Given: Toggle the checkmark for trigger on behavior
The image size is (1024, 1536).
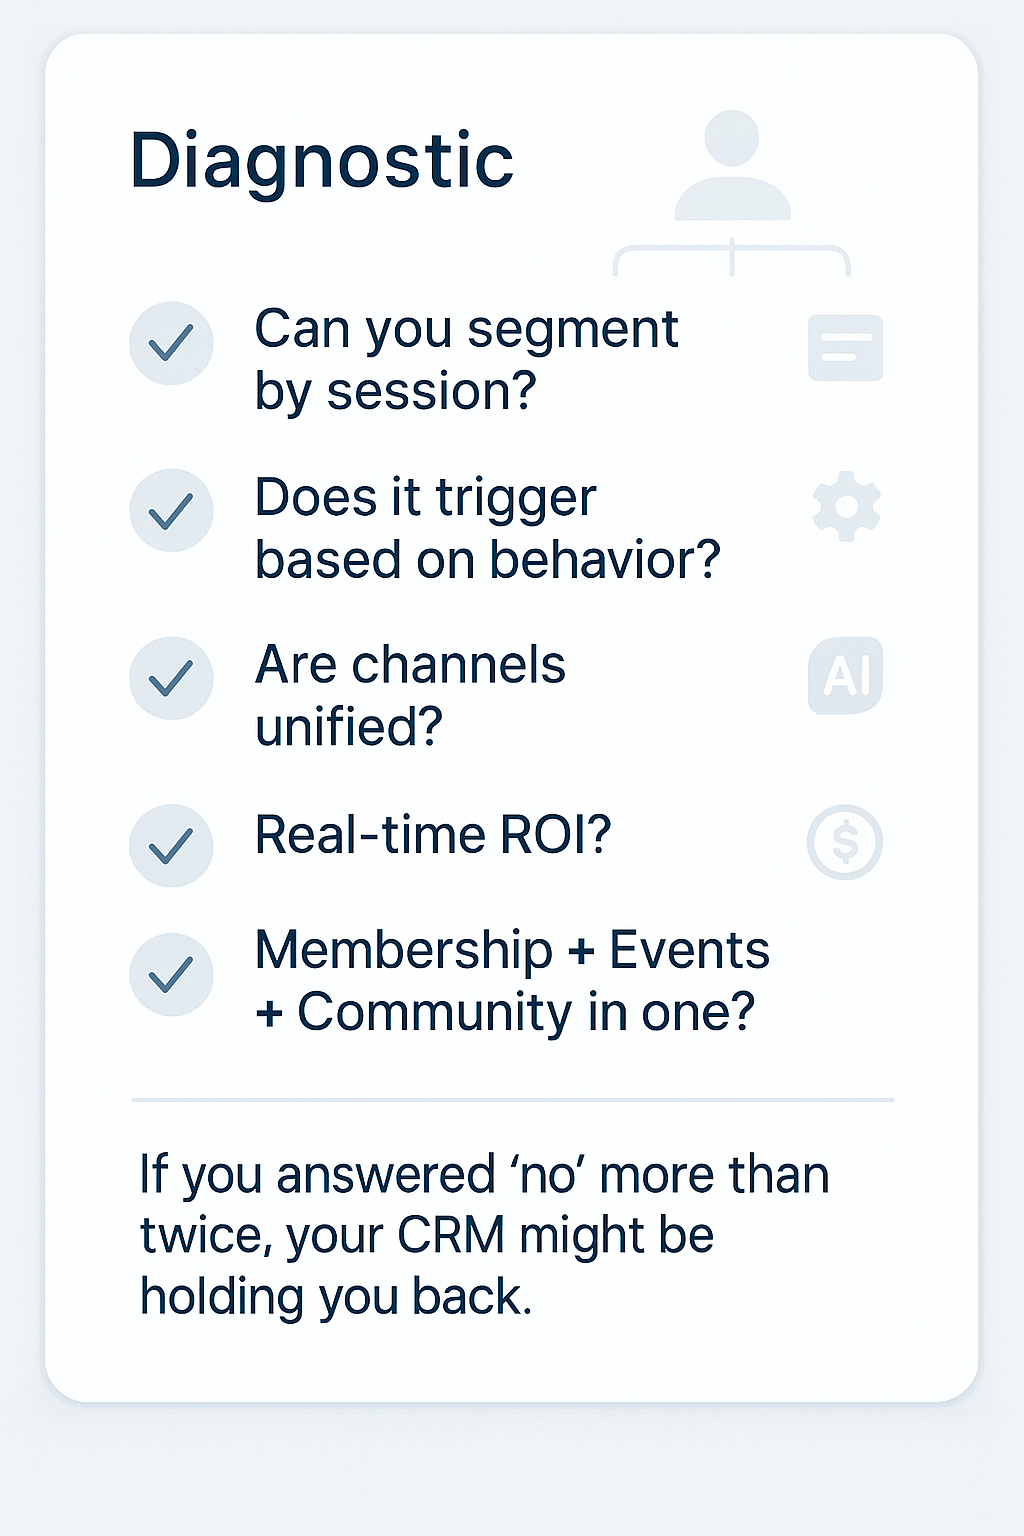Looking at the screenshot, I should [171, 510].
